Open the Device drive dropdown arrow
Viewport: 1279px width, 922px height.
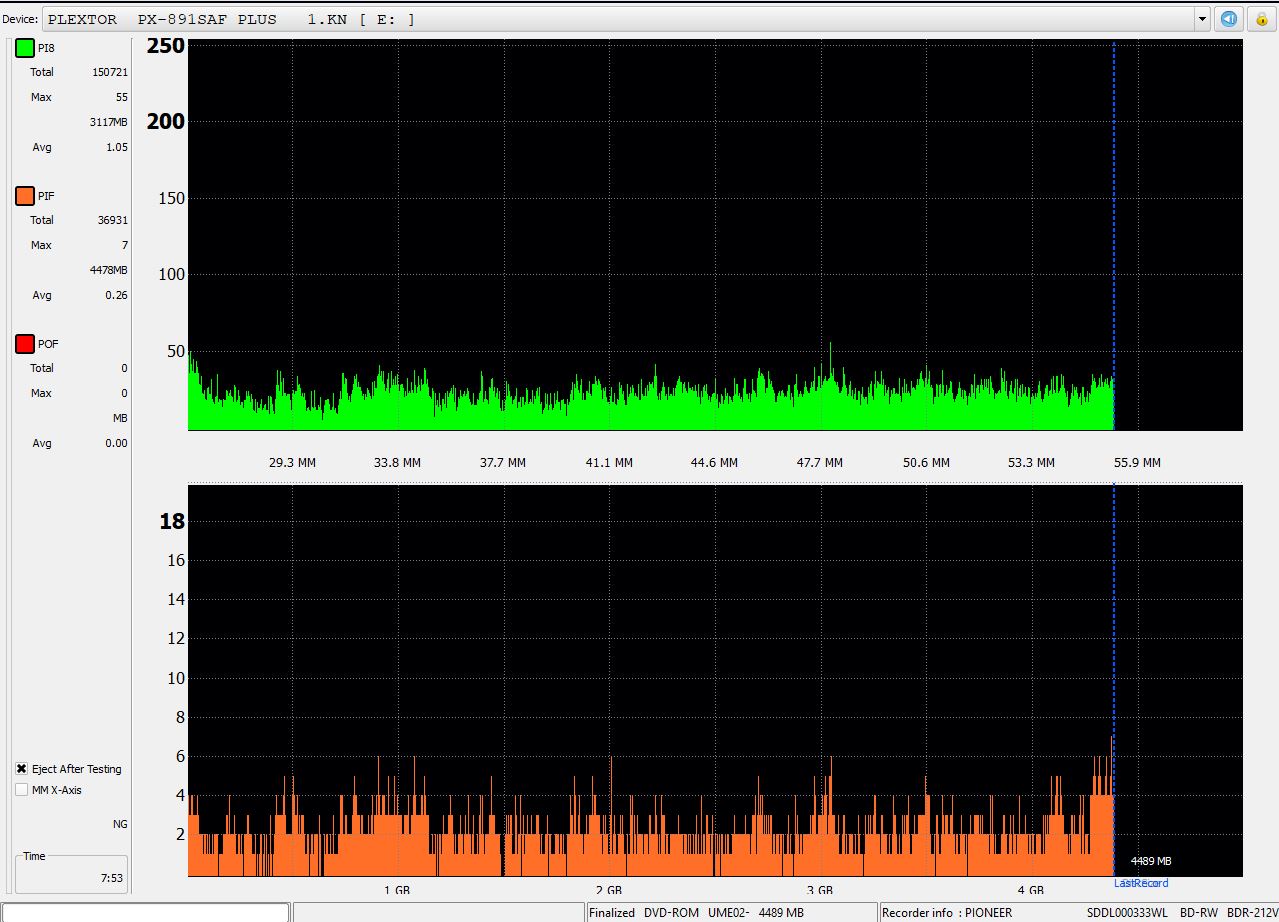[1202, 19]
